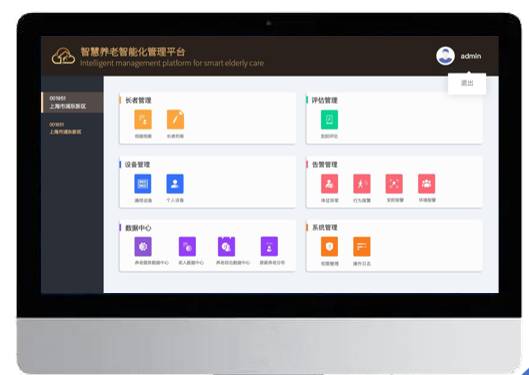This screenshot has height=375, width=529.
Task: Click the 系统管理 section heading
Action: (325, 228)
